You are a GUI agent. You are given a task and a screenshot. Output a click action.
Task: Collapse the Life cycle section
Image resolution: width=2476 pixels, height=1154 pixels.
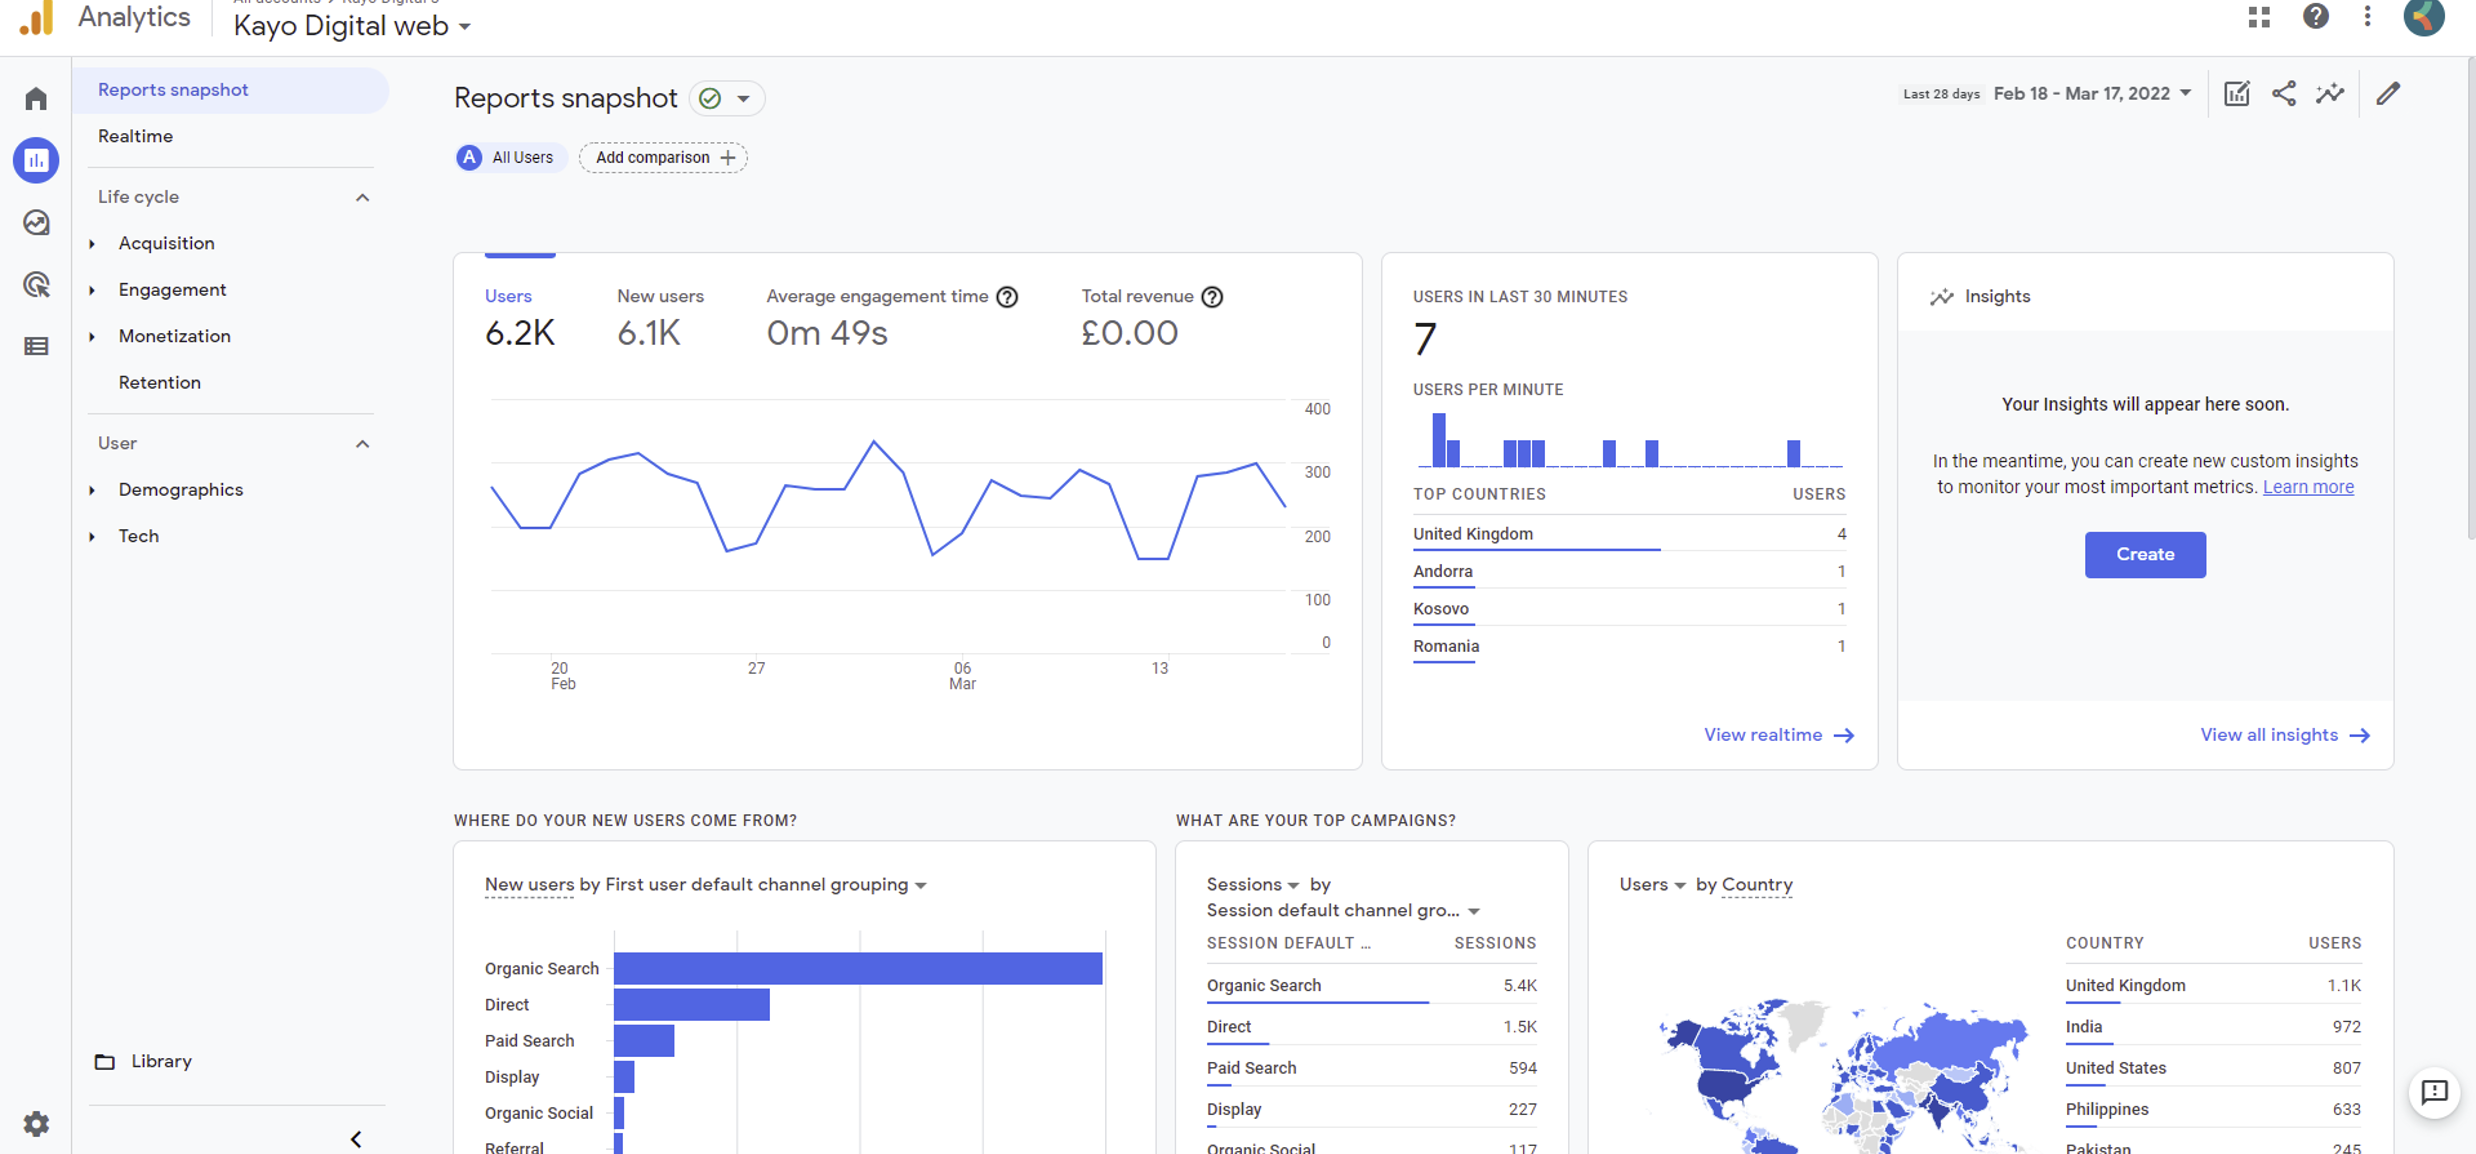click(362, 197)
